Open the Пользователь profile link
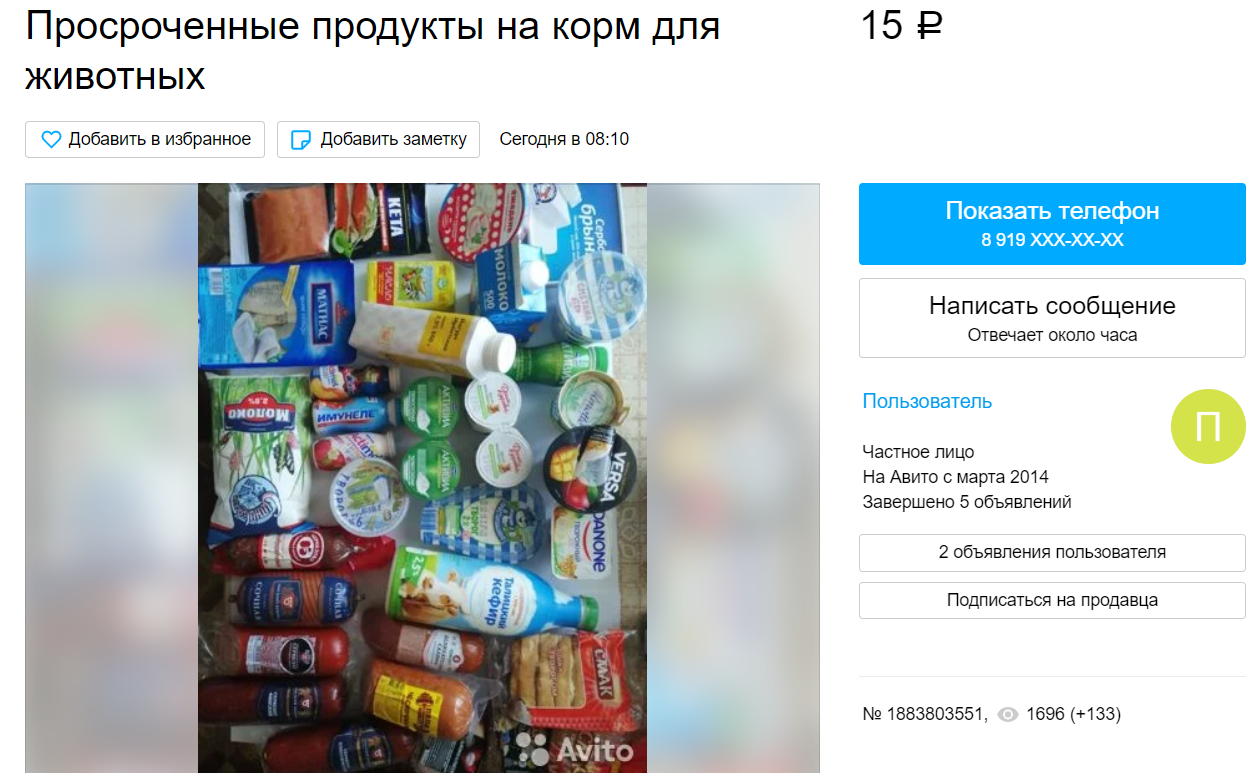Image resolution: width=1258 pixels, height=773 pixels. point(927,402)
